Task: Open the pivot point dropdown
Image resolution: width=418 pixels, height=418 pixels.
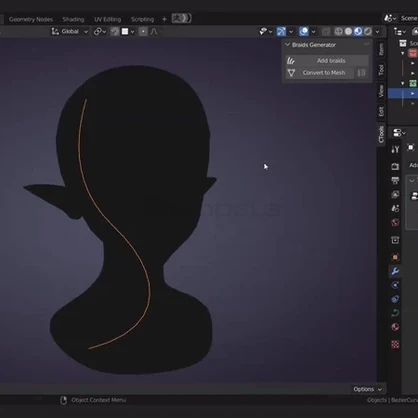Action: point(100,31)
